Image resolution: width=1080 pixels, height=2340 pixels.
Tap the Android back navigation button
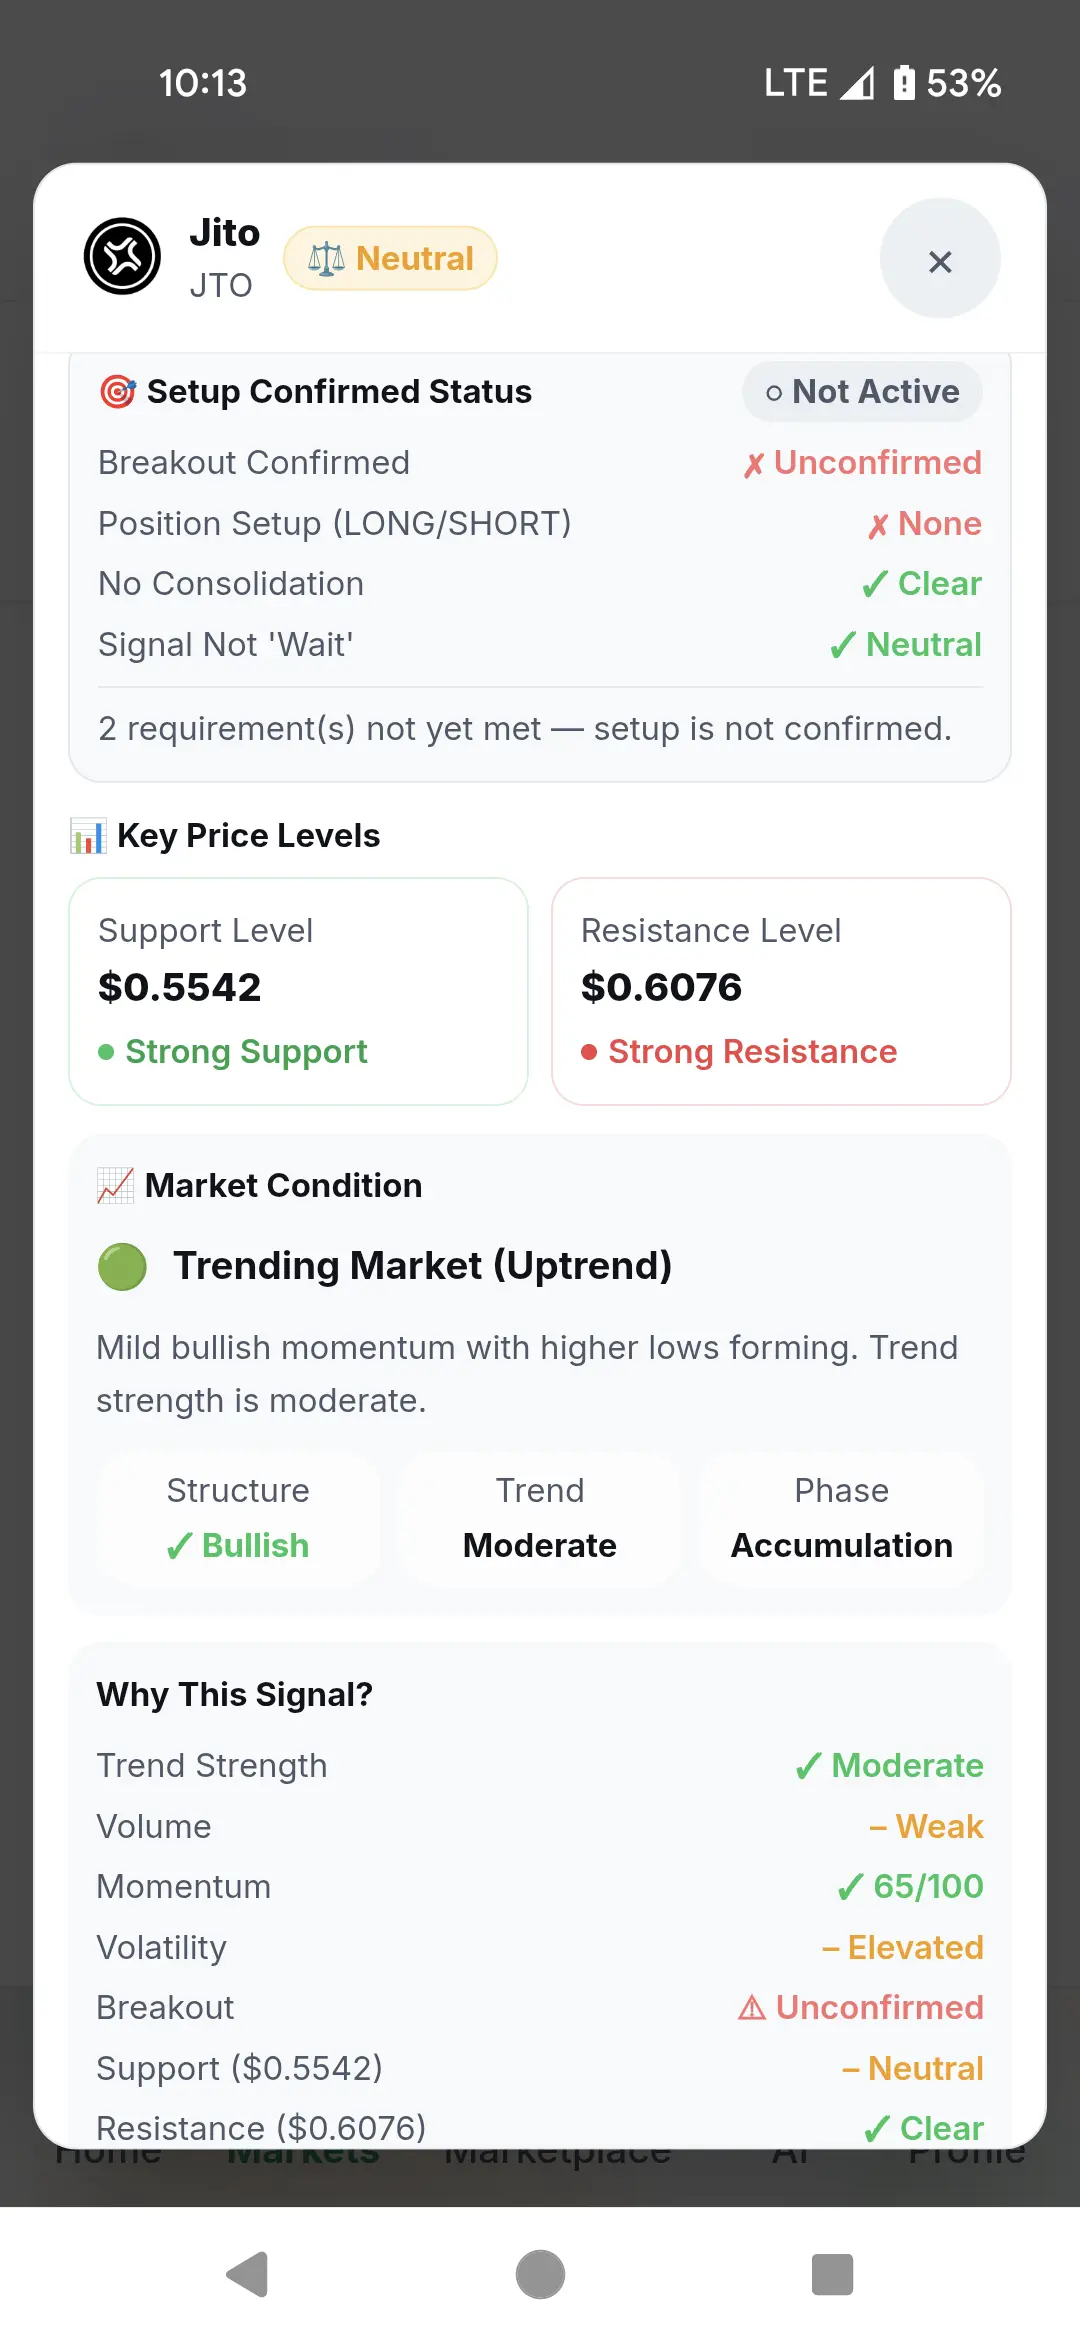point(248,2275)
